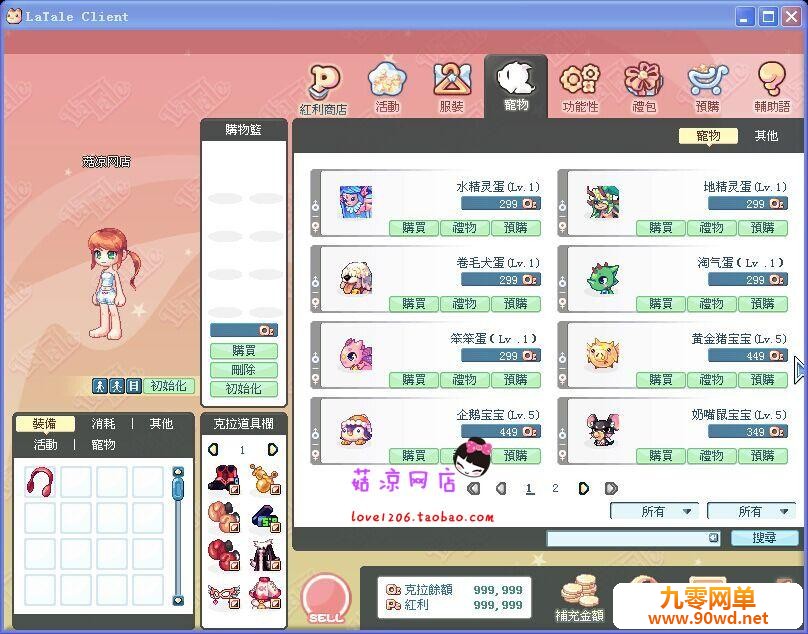Open the 輔助語 help category
808x634 pixels.
click(772, 88)
